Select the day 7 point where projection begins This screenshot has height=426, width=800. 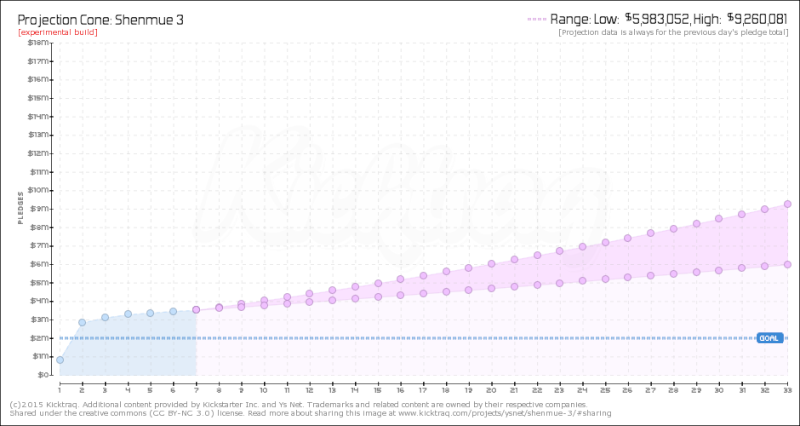(196, 310)
